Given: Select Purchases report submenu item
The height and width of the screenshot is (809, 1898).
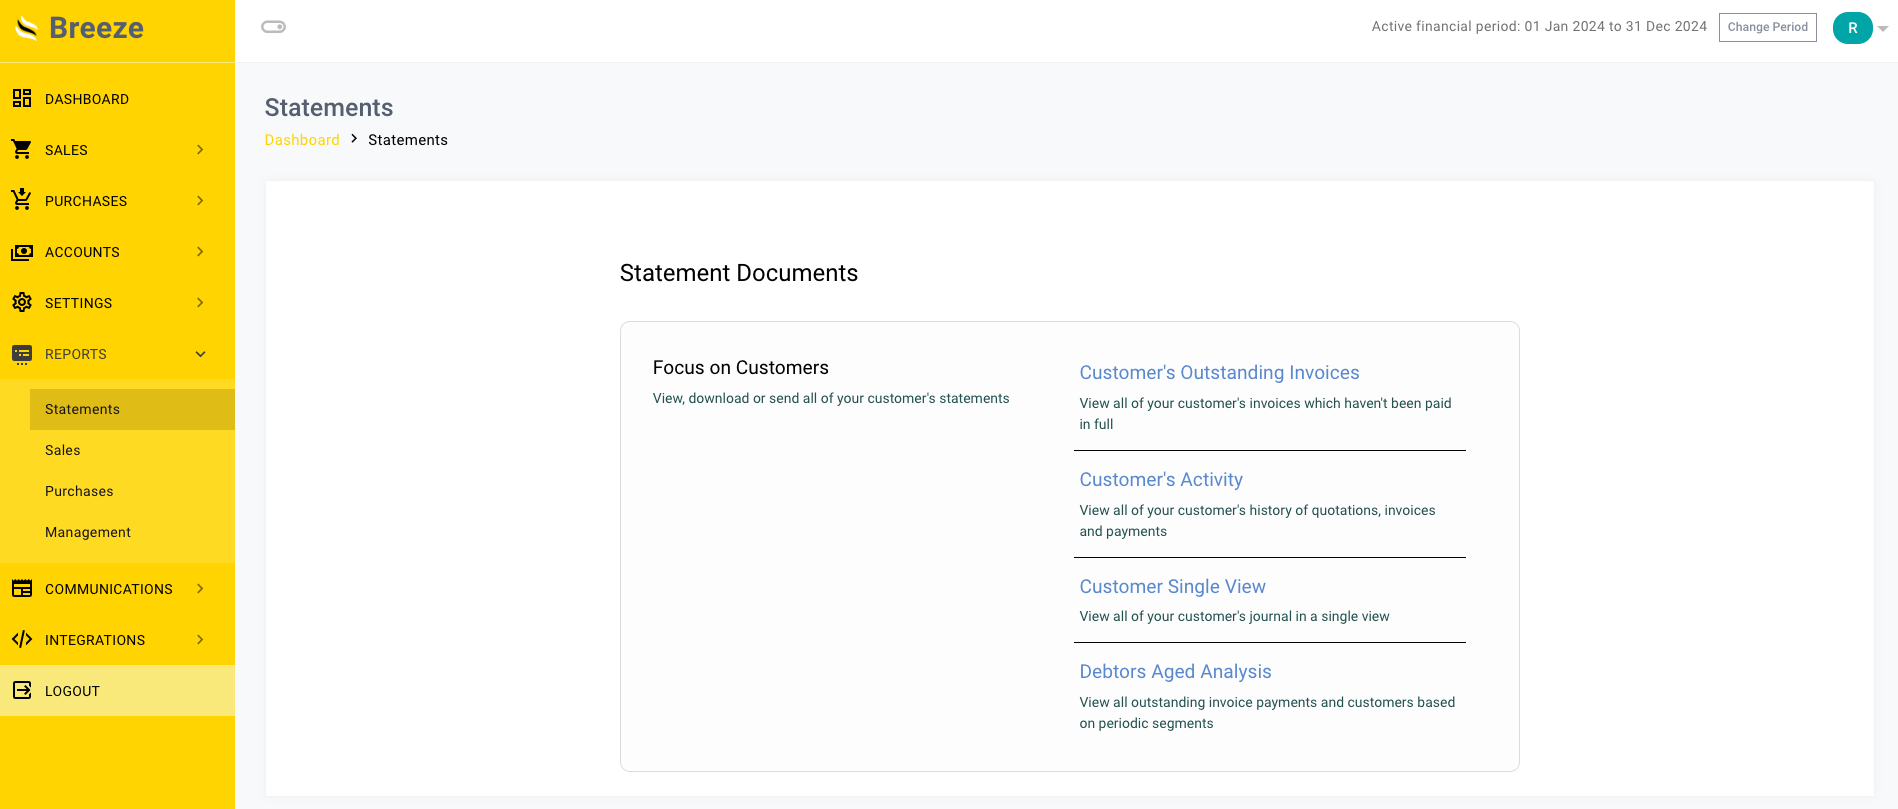Looking at the screenshot, I should [x=79, y=491].
